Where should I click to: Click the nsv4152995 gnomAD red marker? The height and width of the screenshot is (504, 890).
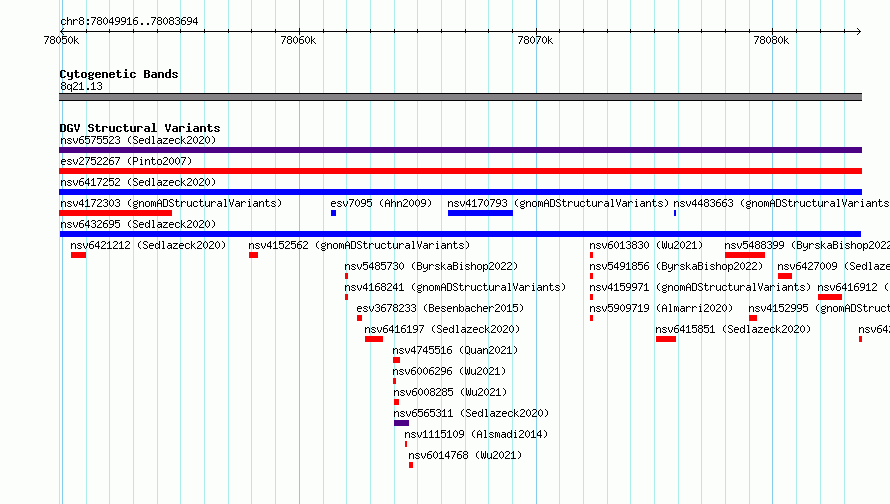point(753,318)
